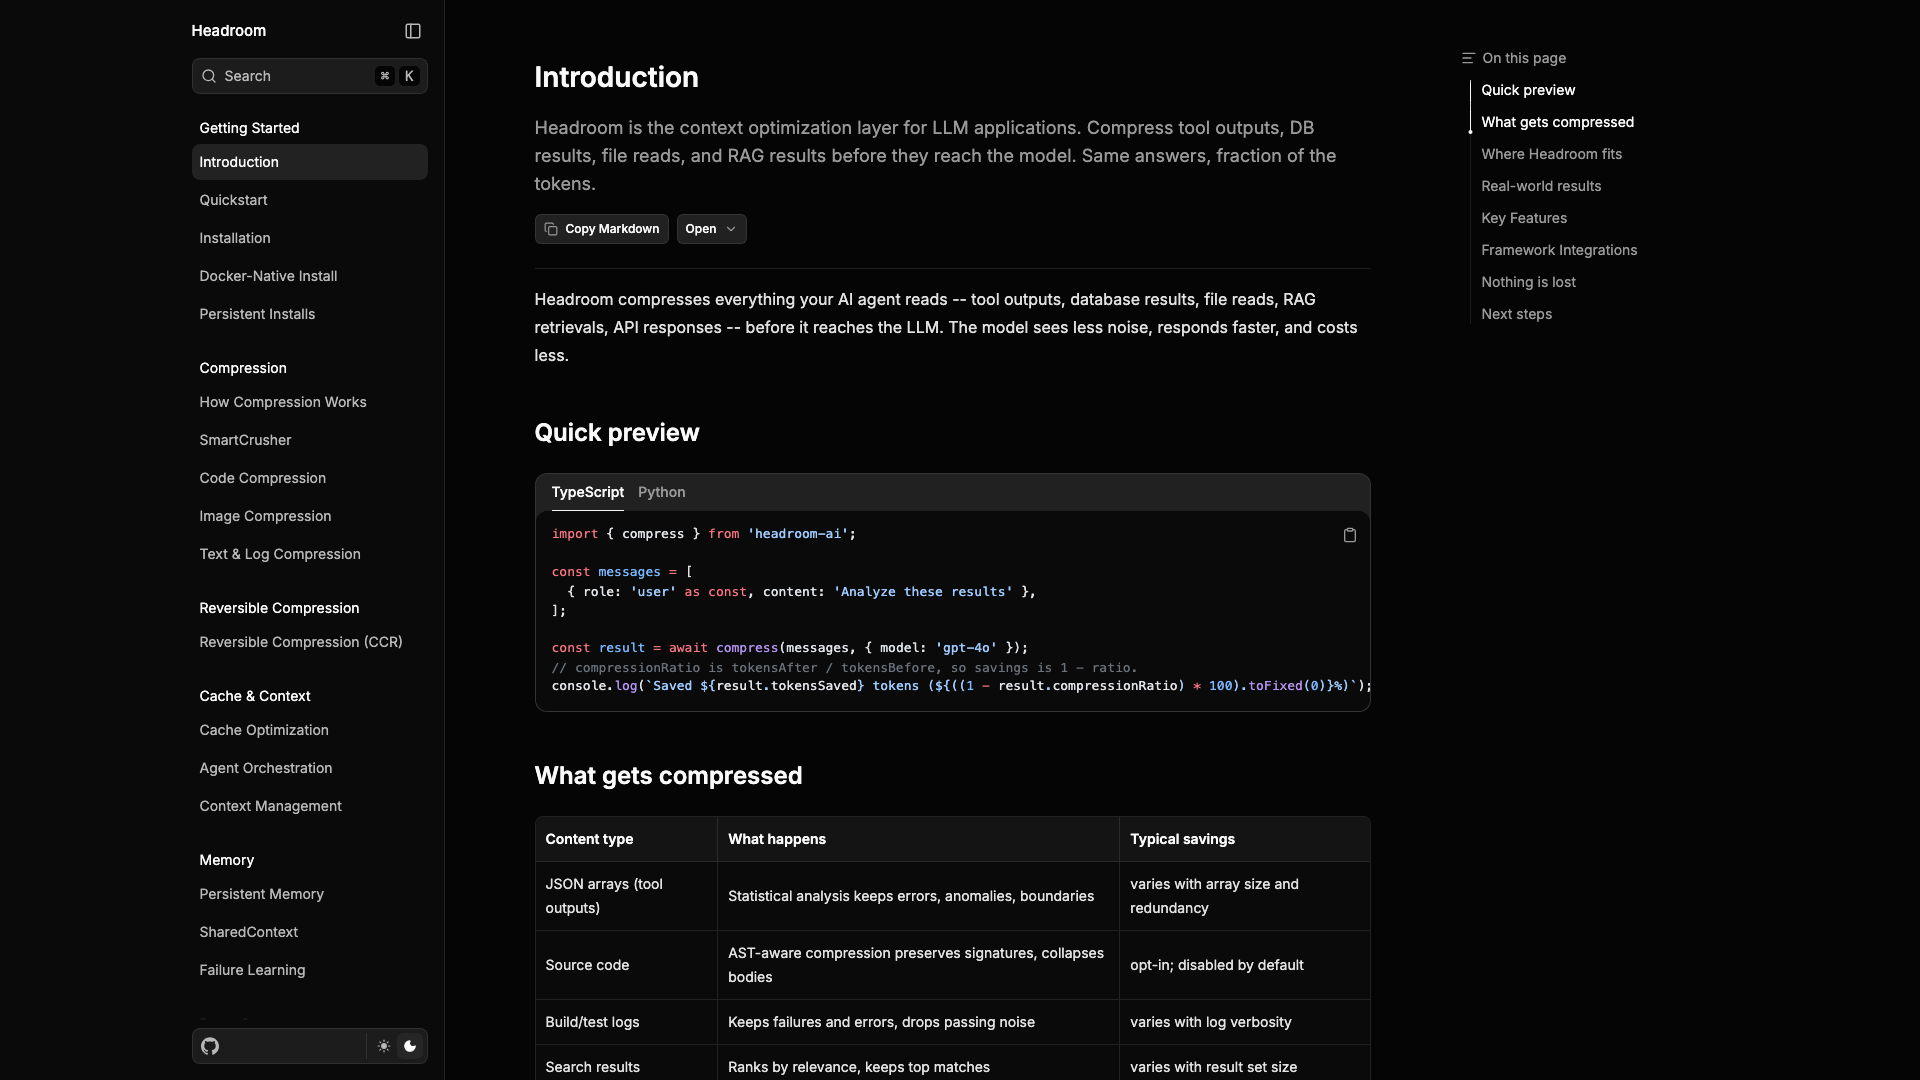Navigate to Code Compression
The image size is (1920, 1080).
pyautogui.click(x=310, y=478)
